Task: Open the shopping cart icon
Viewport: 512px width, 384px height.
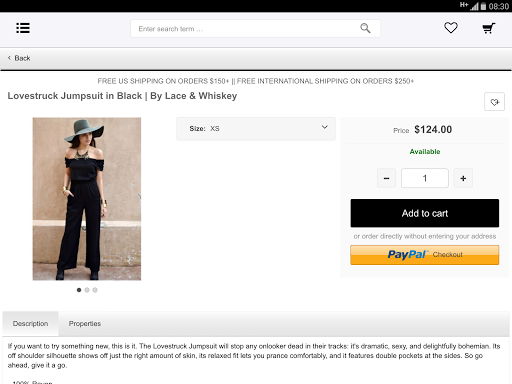Action: pos(489,28)
